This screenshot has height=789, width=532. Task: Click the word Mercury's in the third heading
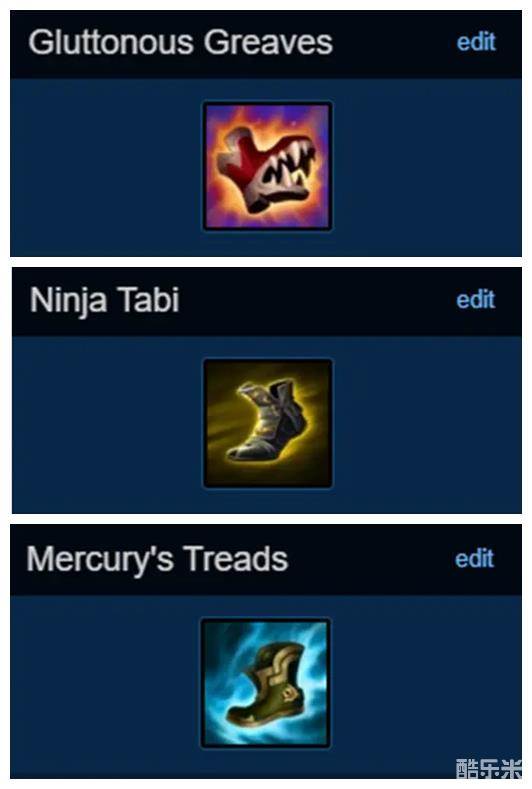[99, 560]
